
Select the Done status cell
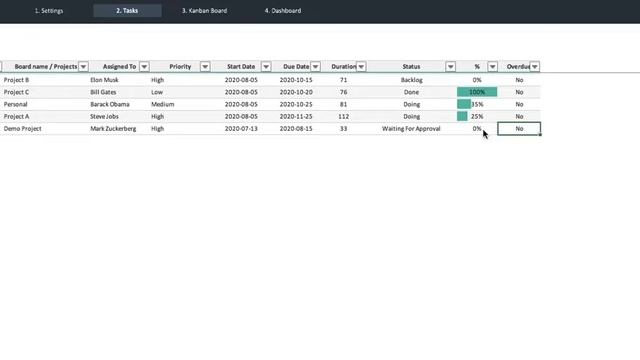[411, 92]
